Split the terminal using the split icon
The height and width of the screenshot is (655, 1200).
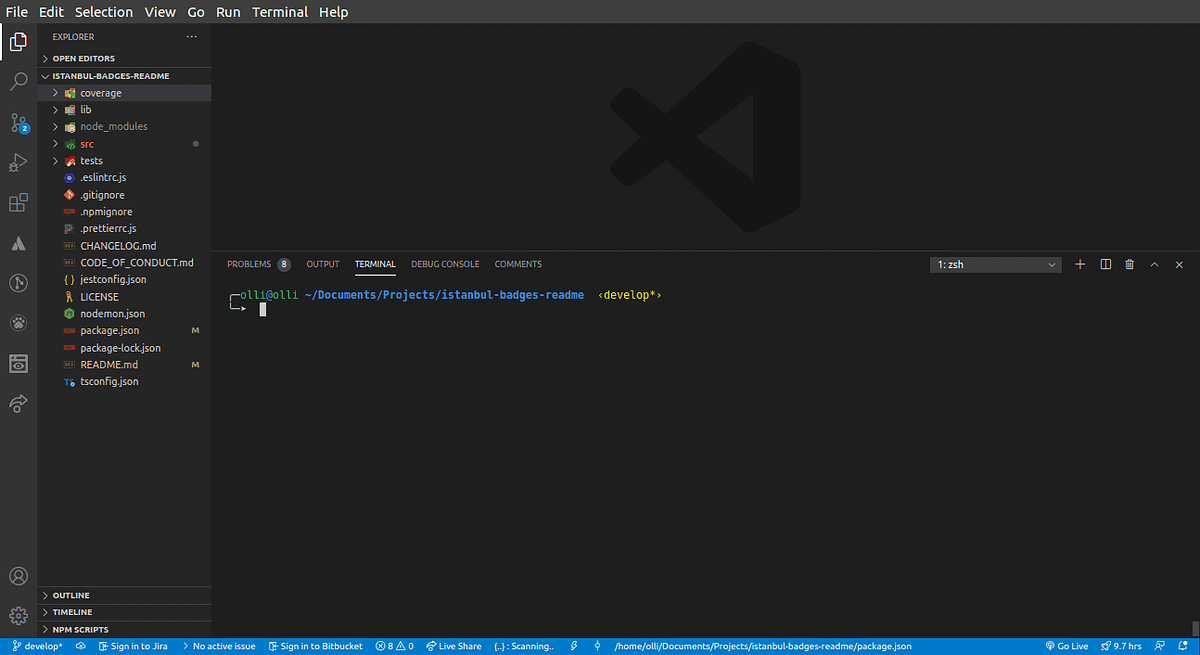point(1104,264)
